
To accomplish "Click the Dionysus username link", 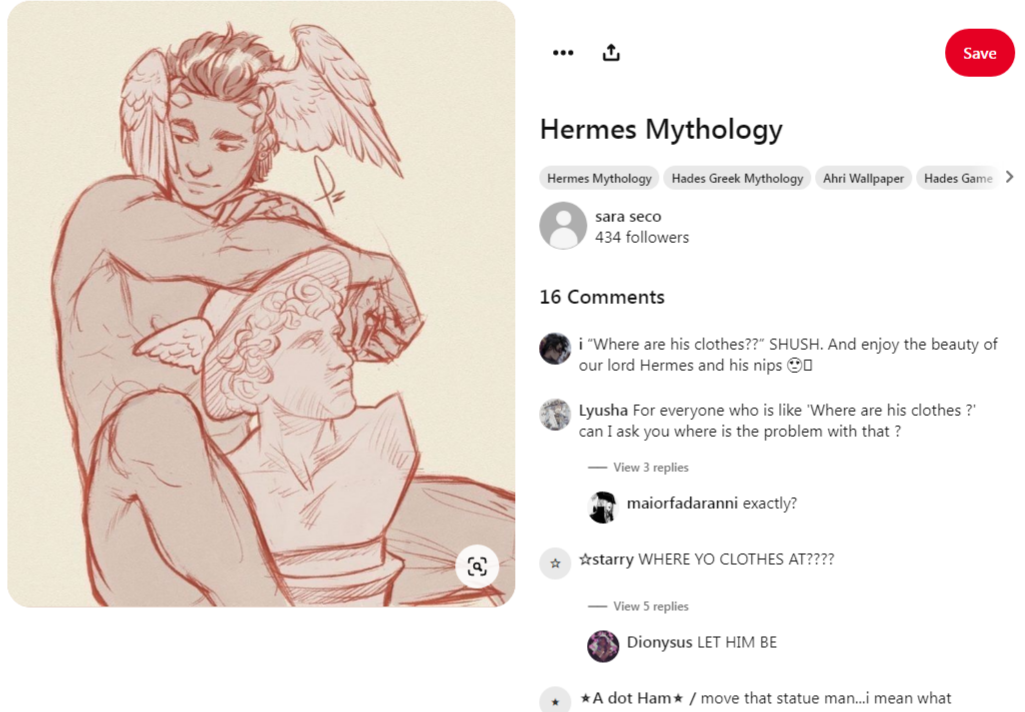I will point(659,643).
